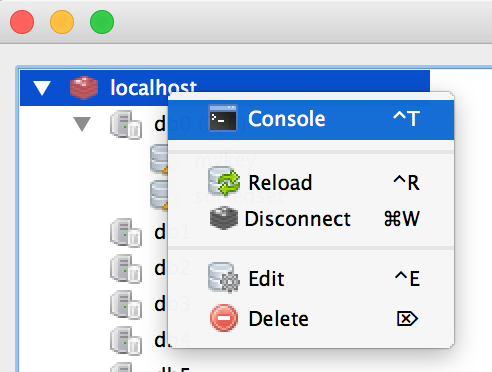Viewport: 492px width, 372px height.
Task: Collapse the localhost connection tree
Action: point(42,88)
